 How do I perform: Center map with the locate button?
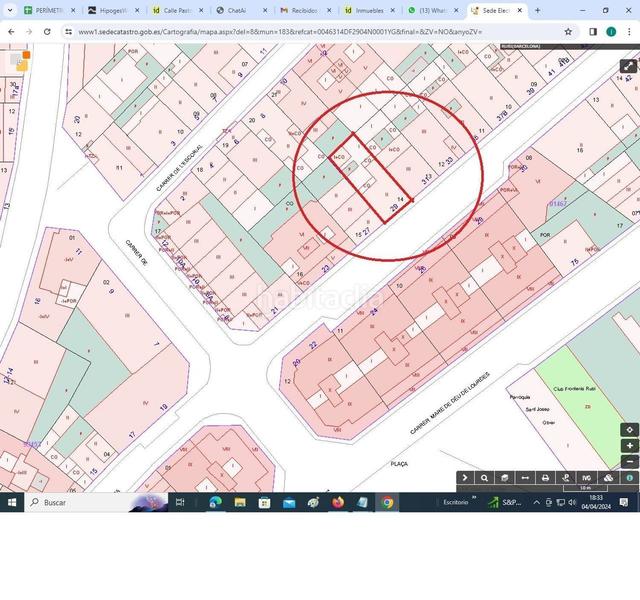tap(629, 429)
